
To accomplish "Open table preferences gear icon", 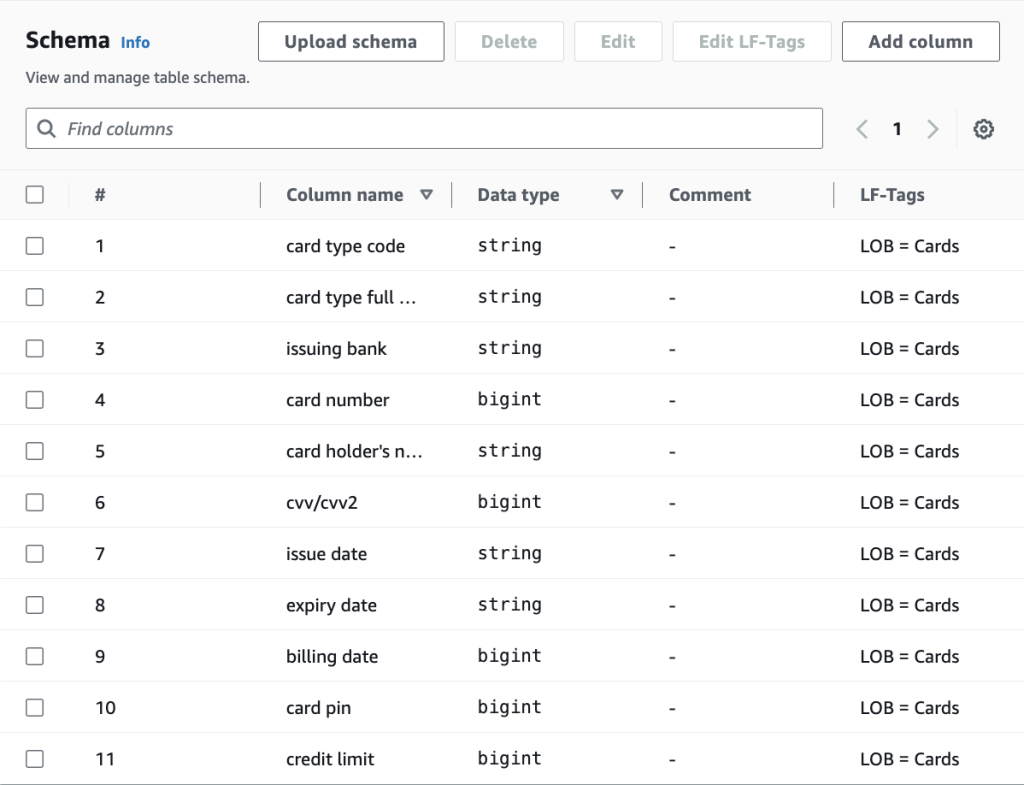I will pos(983,129).
